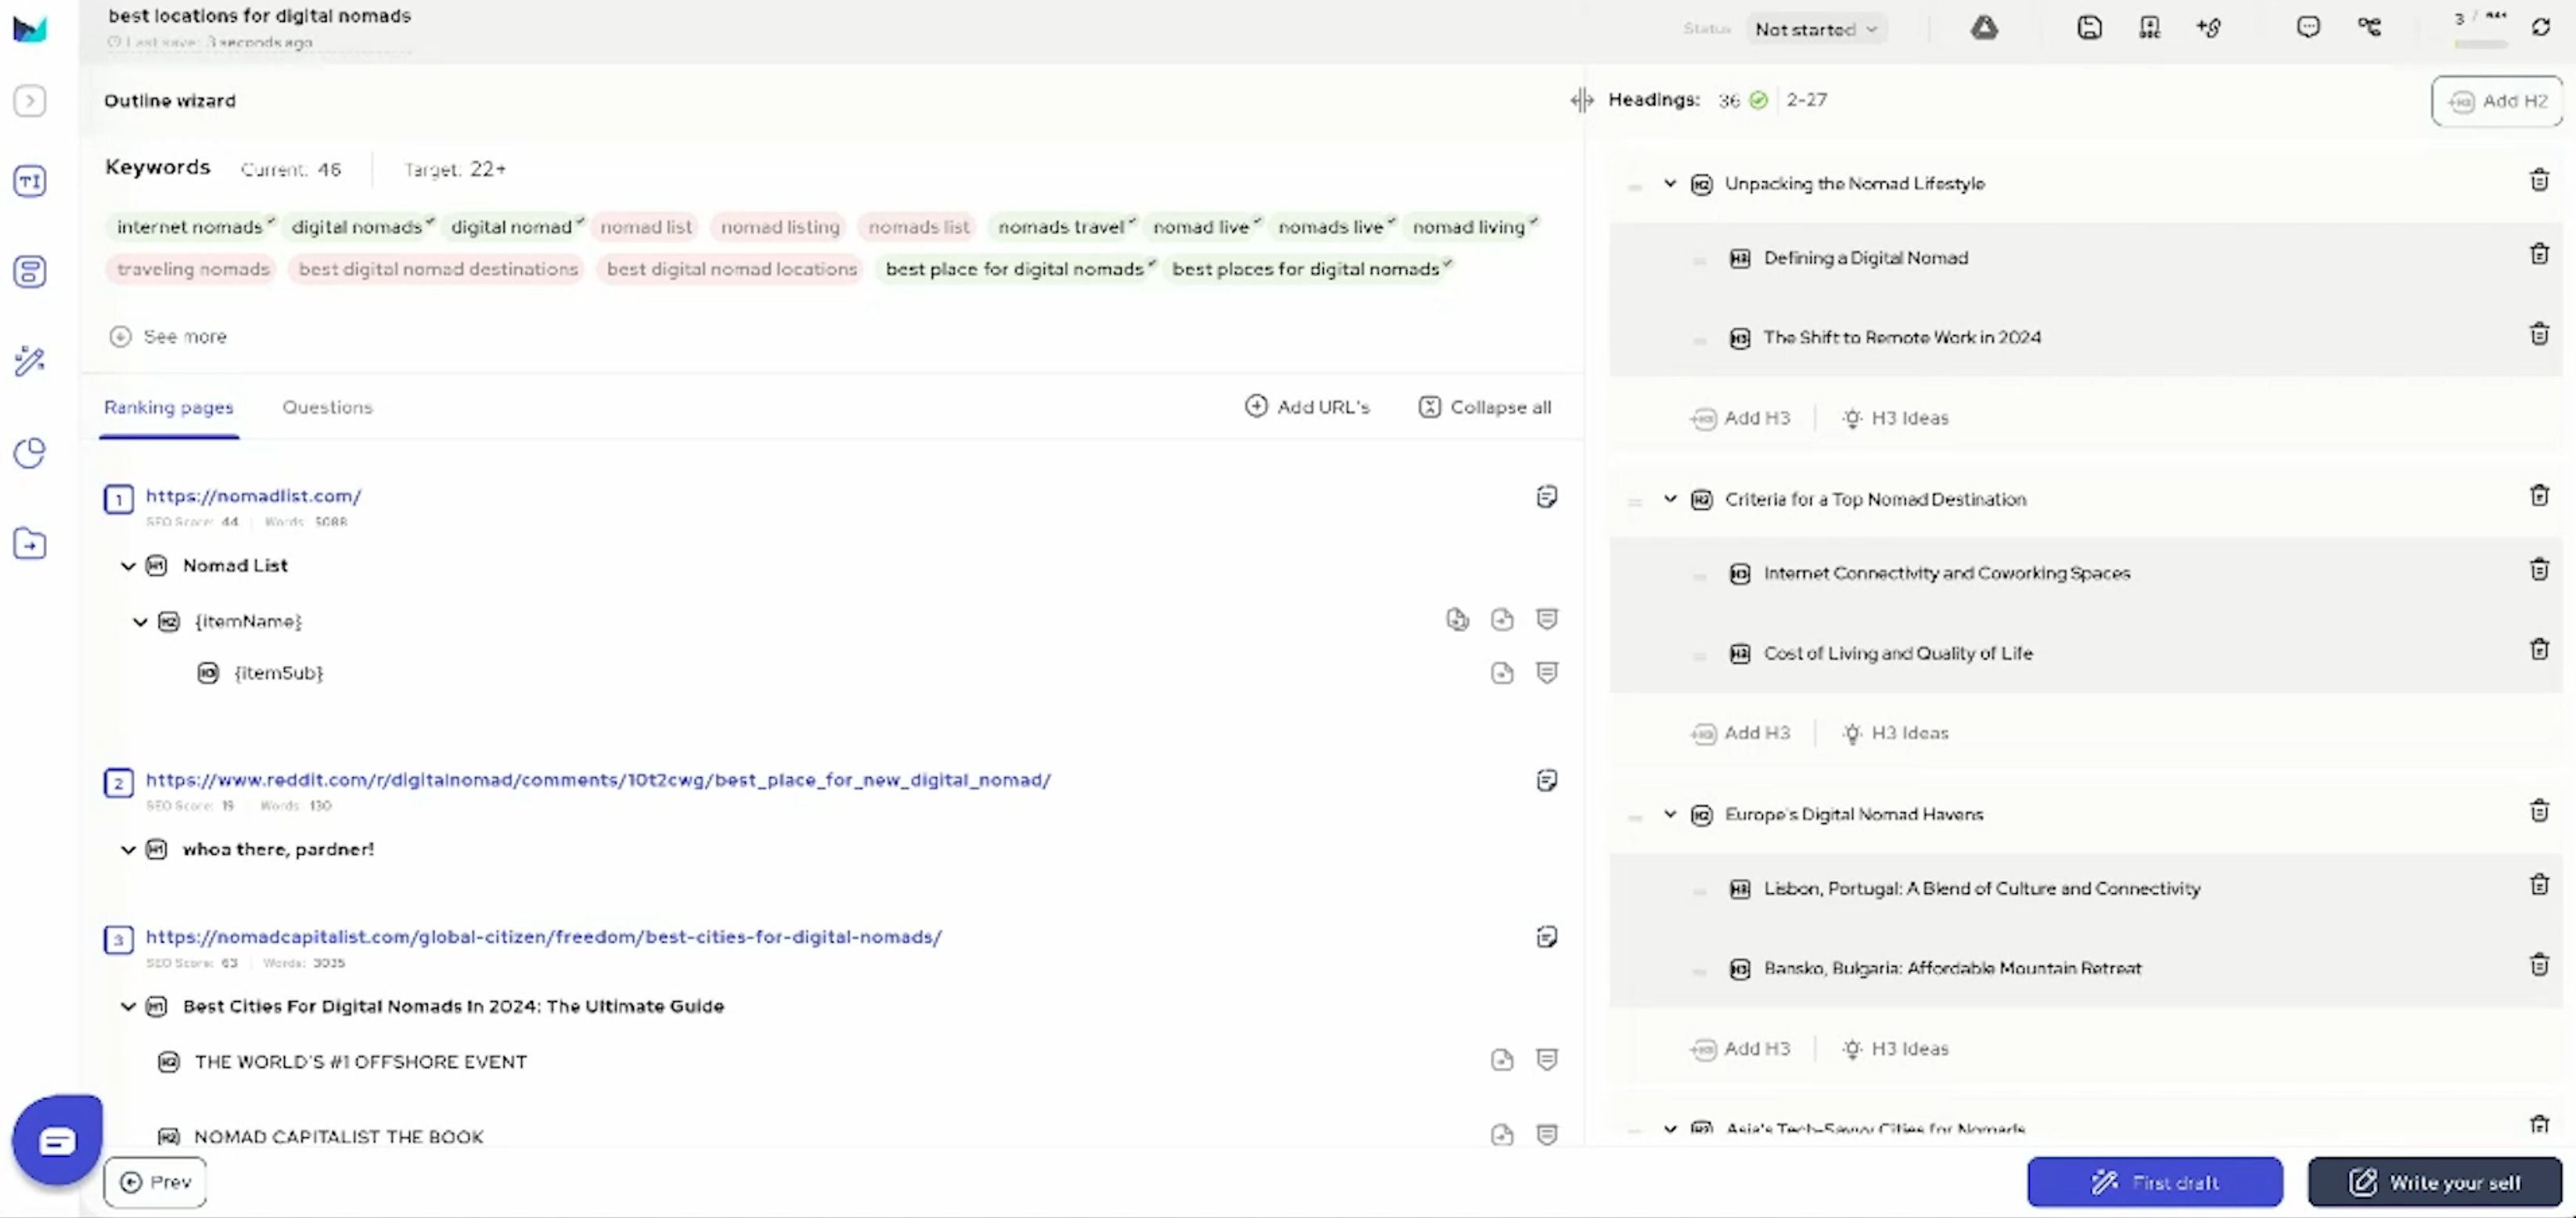2576x1218 pixels.
Task: Click the 'First draft' button
Action: [x=2154, y=1182]
